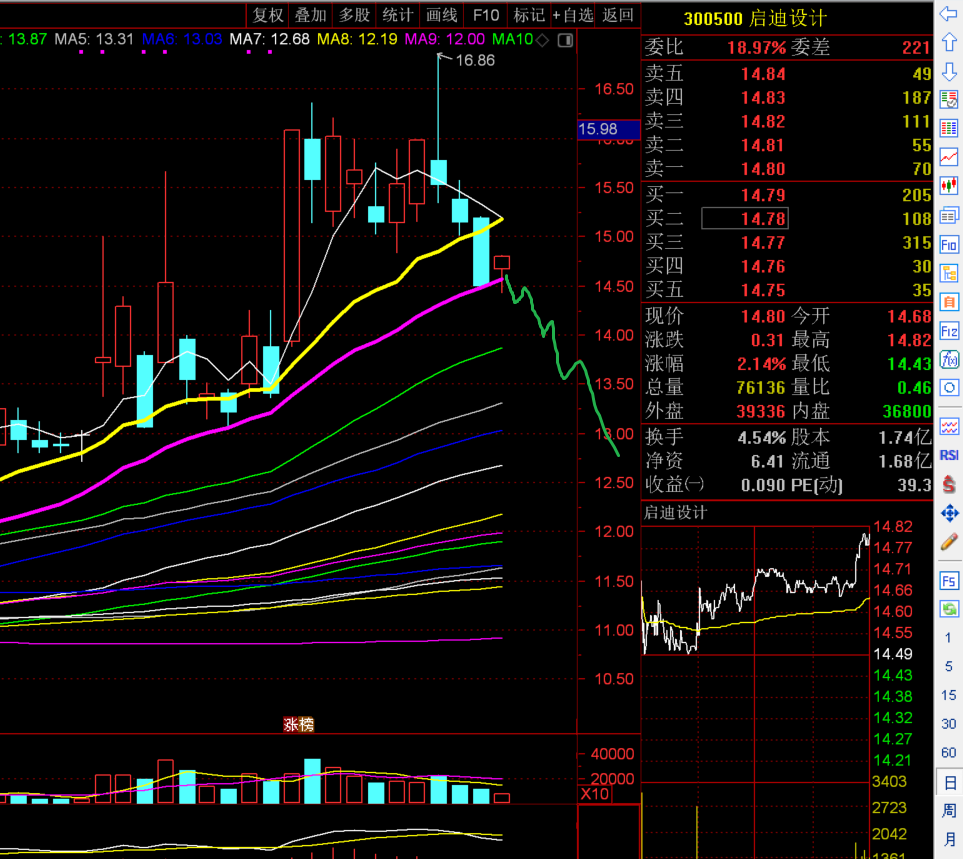This screenshot has width=963, height=859.
Task: Click the 15.98 price axis marker
Action: [x=609, y=129]
